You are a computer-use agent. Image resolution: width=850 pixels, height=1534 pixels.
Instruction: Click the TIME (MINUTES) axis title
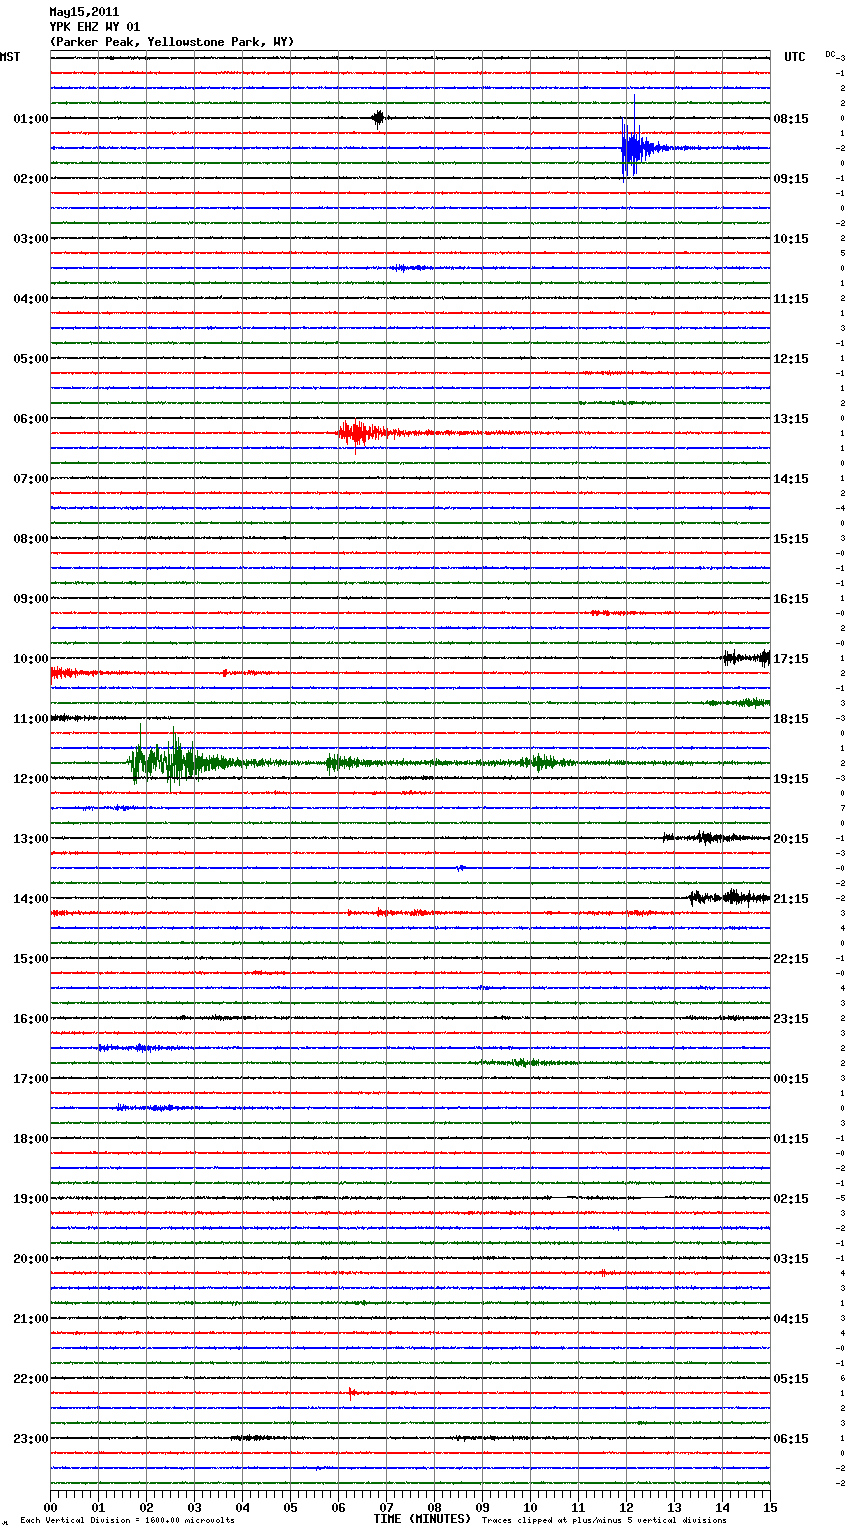(422, 1519)
